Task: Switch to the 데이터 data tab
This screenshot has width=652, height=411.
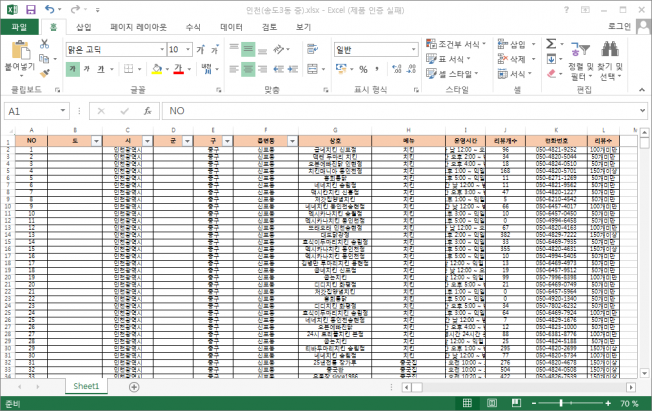Action: click(x=231, y=27)
